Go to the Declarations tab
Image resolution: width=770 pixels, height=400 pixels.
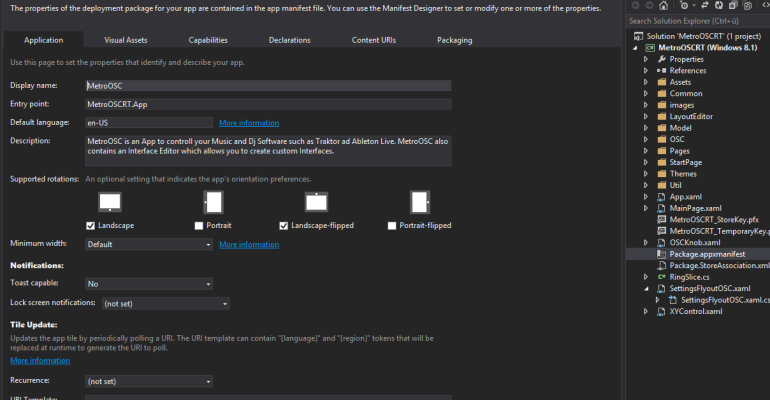(290, 40)
